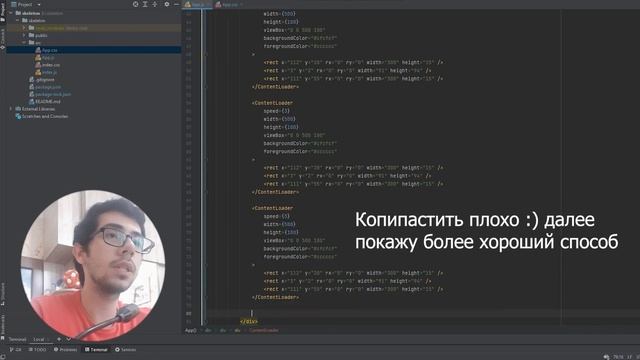This screenshot has height=360, width=640.
Task: Click the Scratches and Consoles icon
Action: [x=18, y=116]
